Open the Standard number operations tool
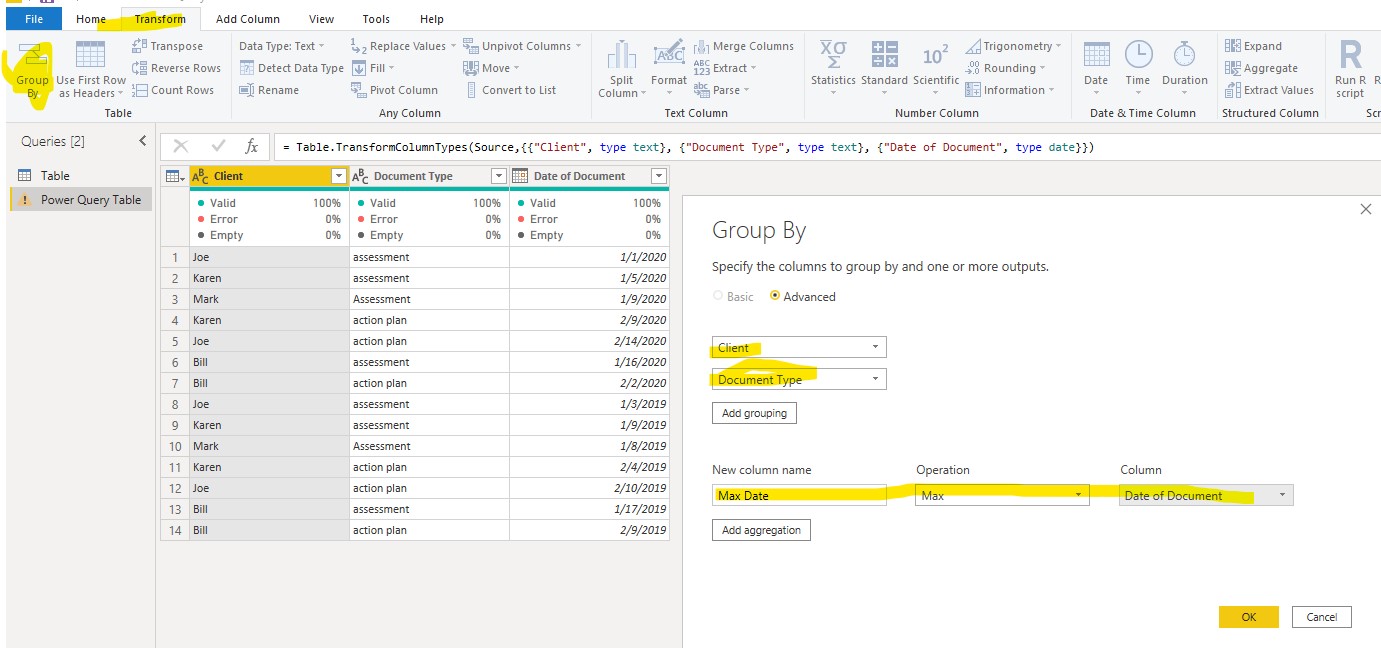The image size is (1381, 648). (884, 69)
